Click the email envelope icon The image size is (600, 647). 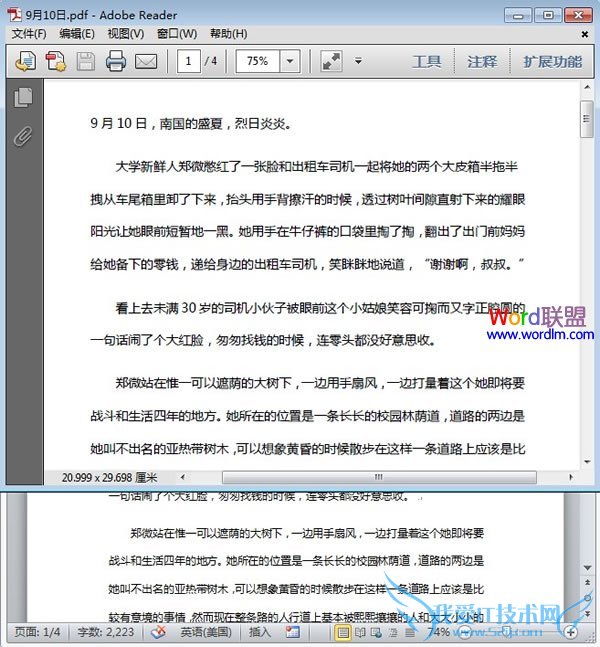(146, 62)
